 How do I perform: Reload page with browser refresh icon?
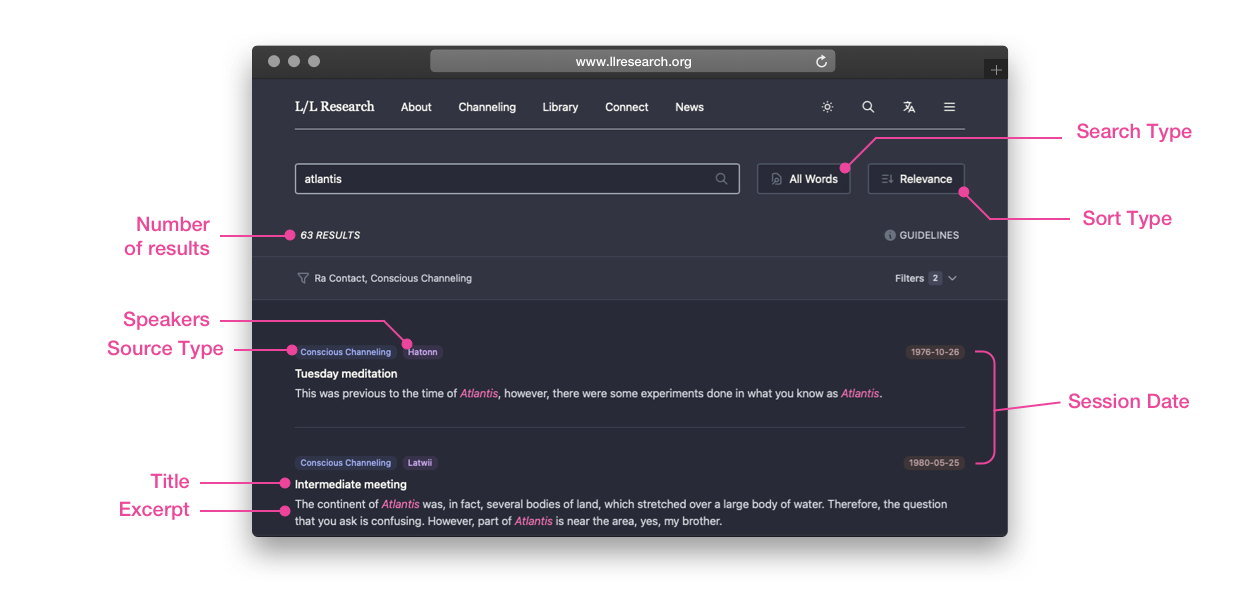coord(821,62)
